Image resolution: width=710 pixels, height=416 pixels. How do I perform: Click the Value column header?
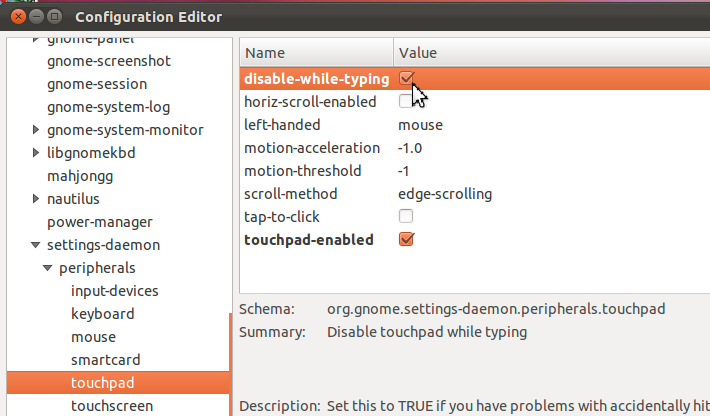tap(550, 52)
